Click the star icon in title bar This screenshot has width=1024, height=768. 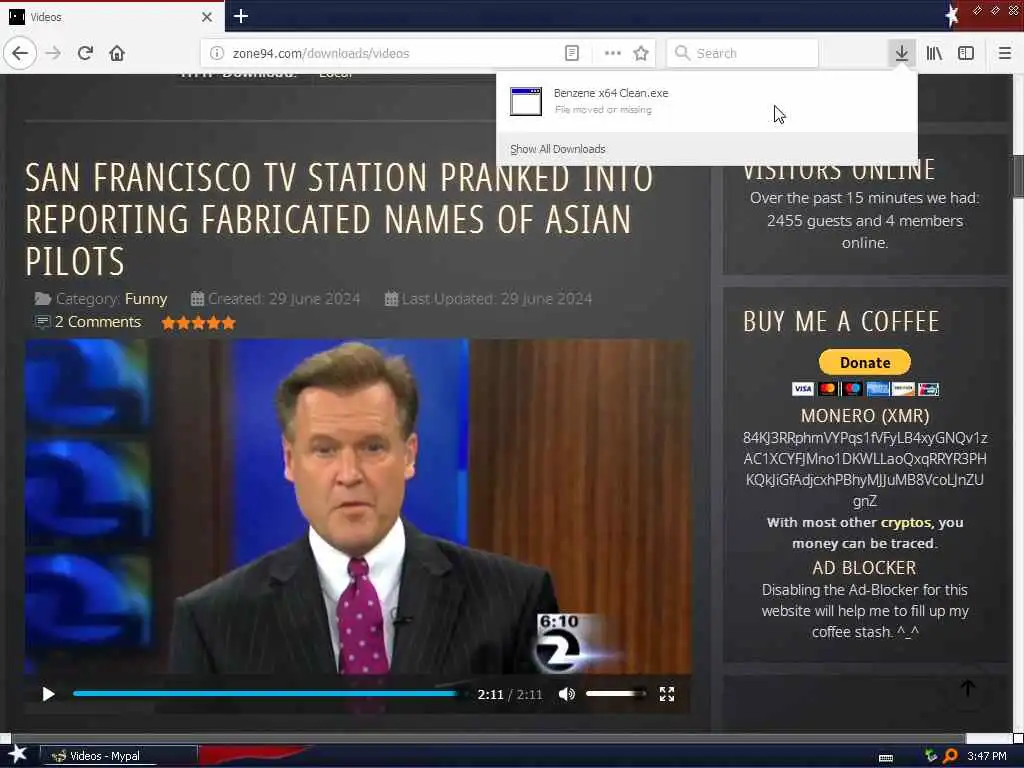point(952,16)
